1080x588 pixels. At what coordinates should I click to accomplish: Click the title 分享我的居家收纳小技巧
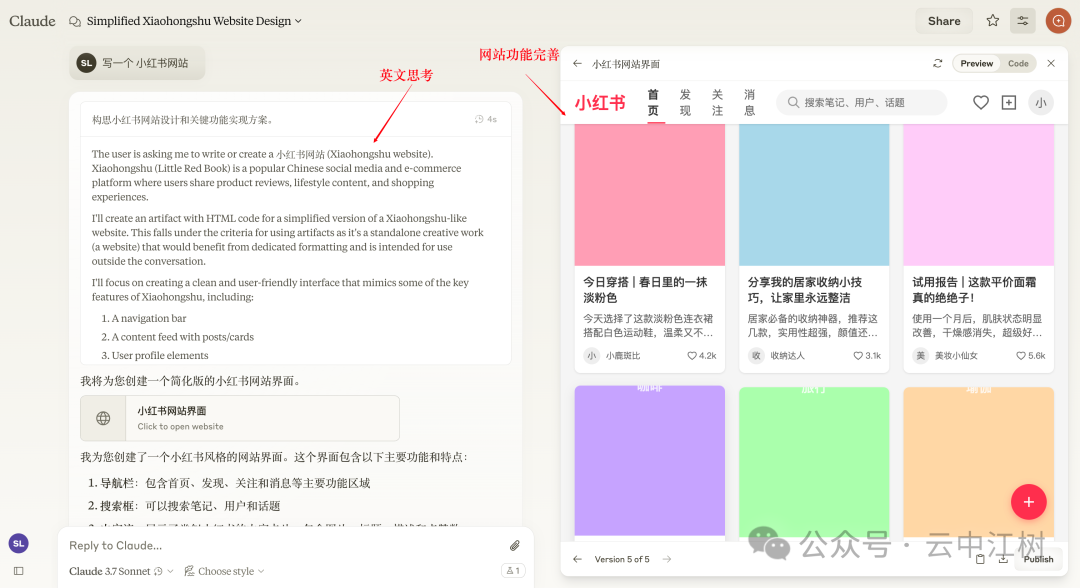pyautogui.click(x=804, y=290)
